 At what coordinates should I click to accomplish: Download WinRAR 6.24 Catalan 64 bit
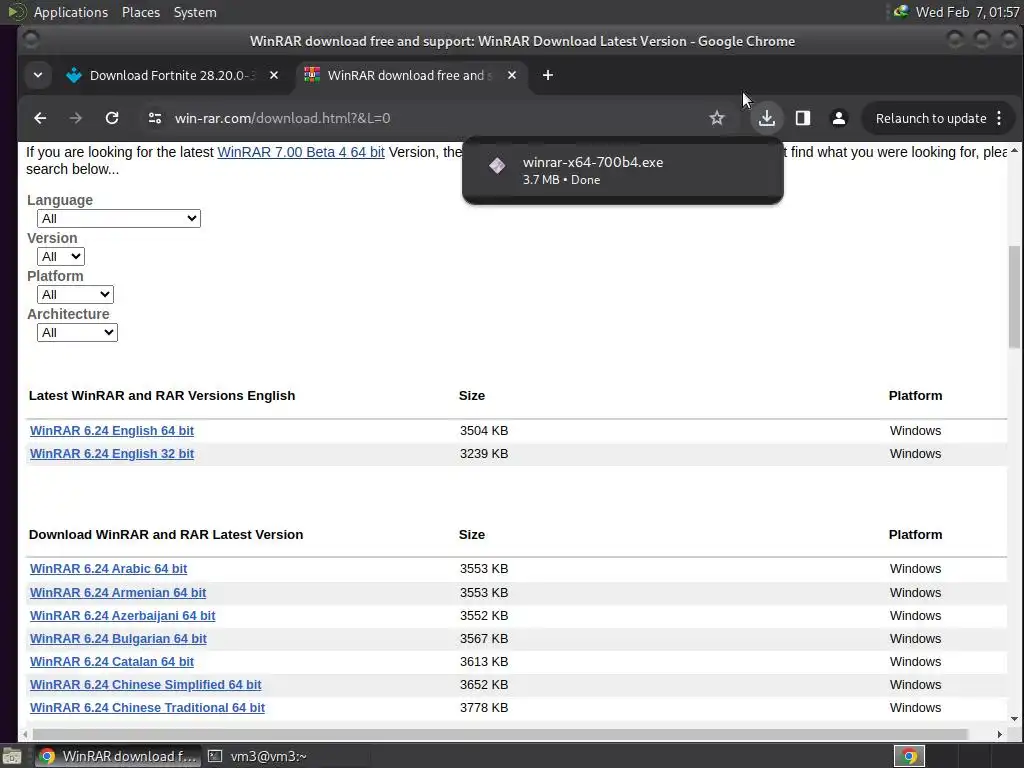click(112, 661)
